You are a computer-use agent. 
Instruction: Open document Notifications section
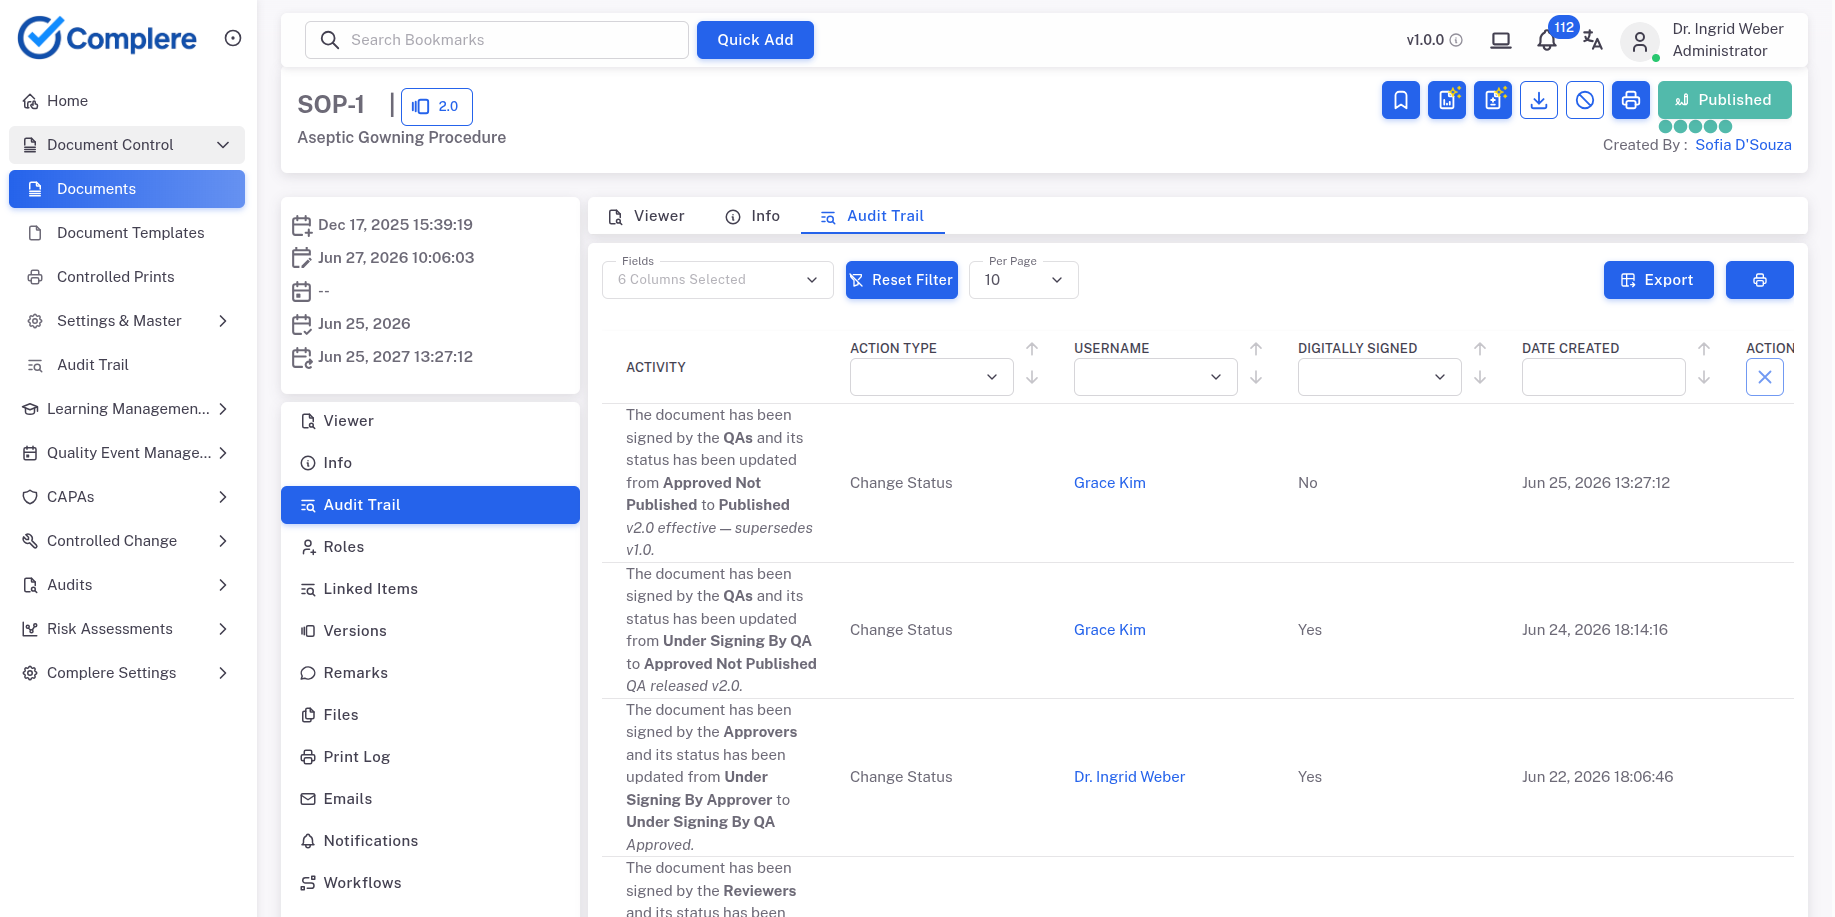(x=430, y=841)
